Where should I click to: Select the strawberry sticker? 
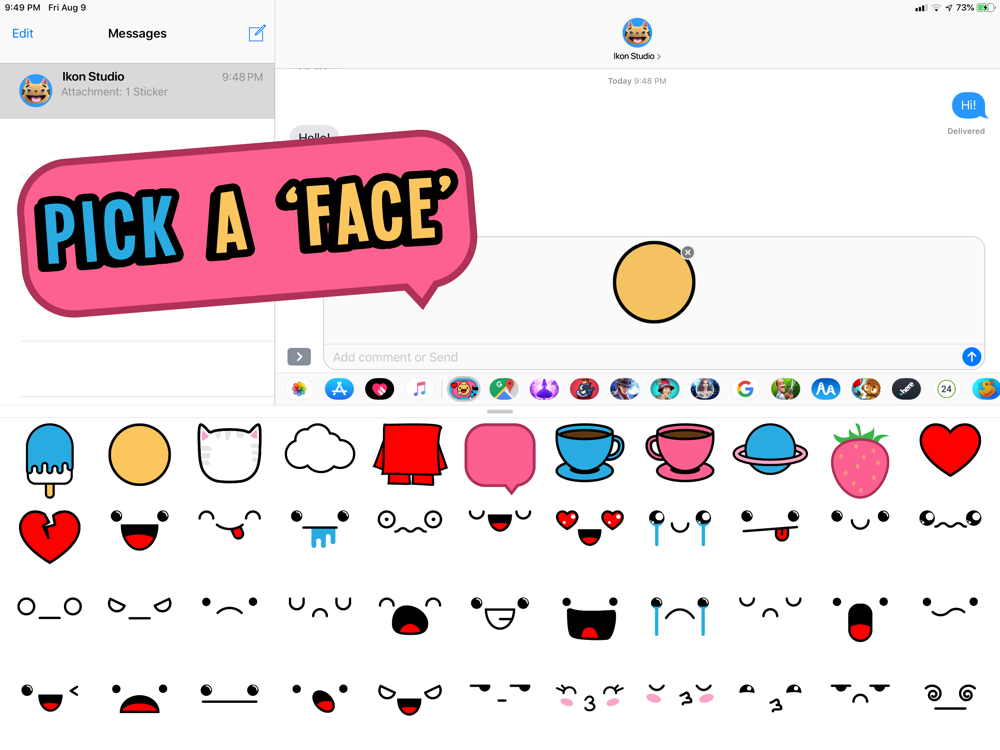pyautogui.click(x=859, y=459)
